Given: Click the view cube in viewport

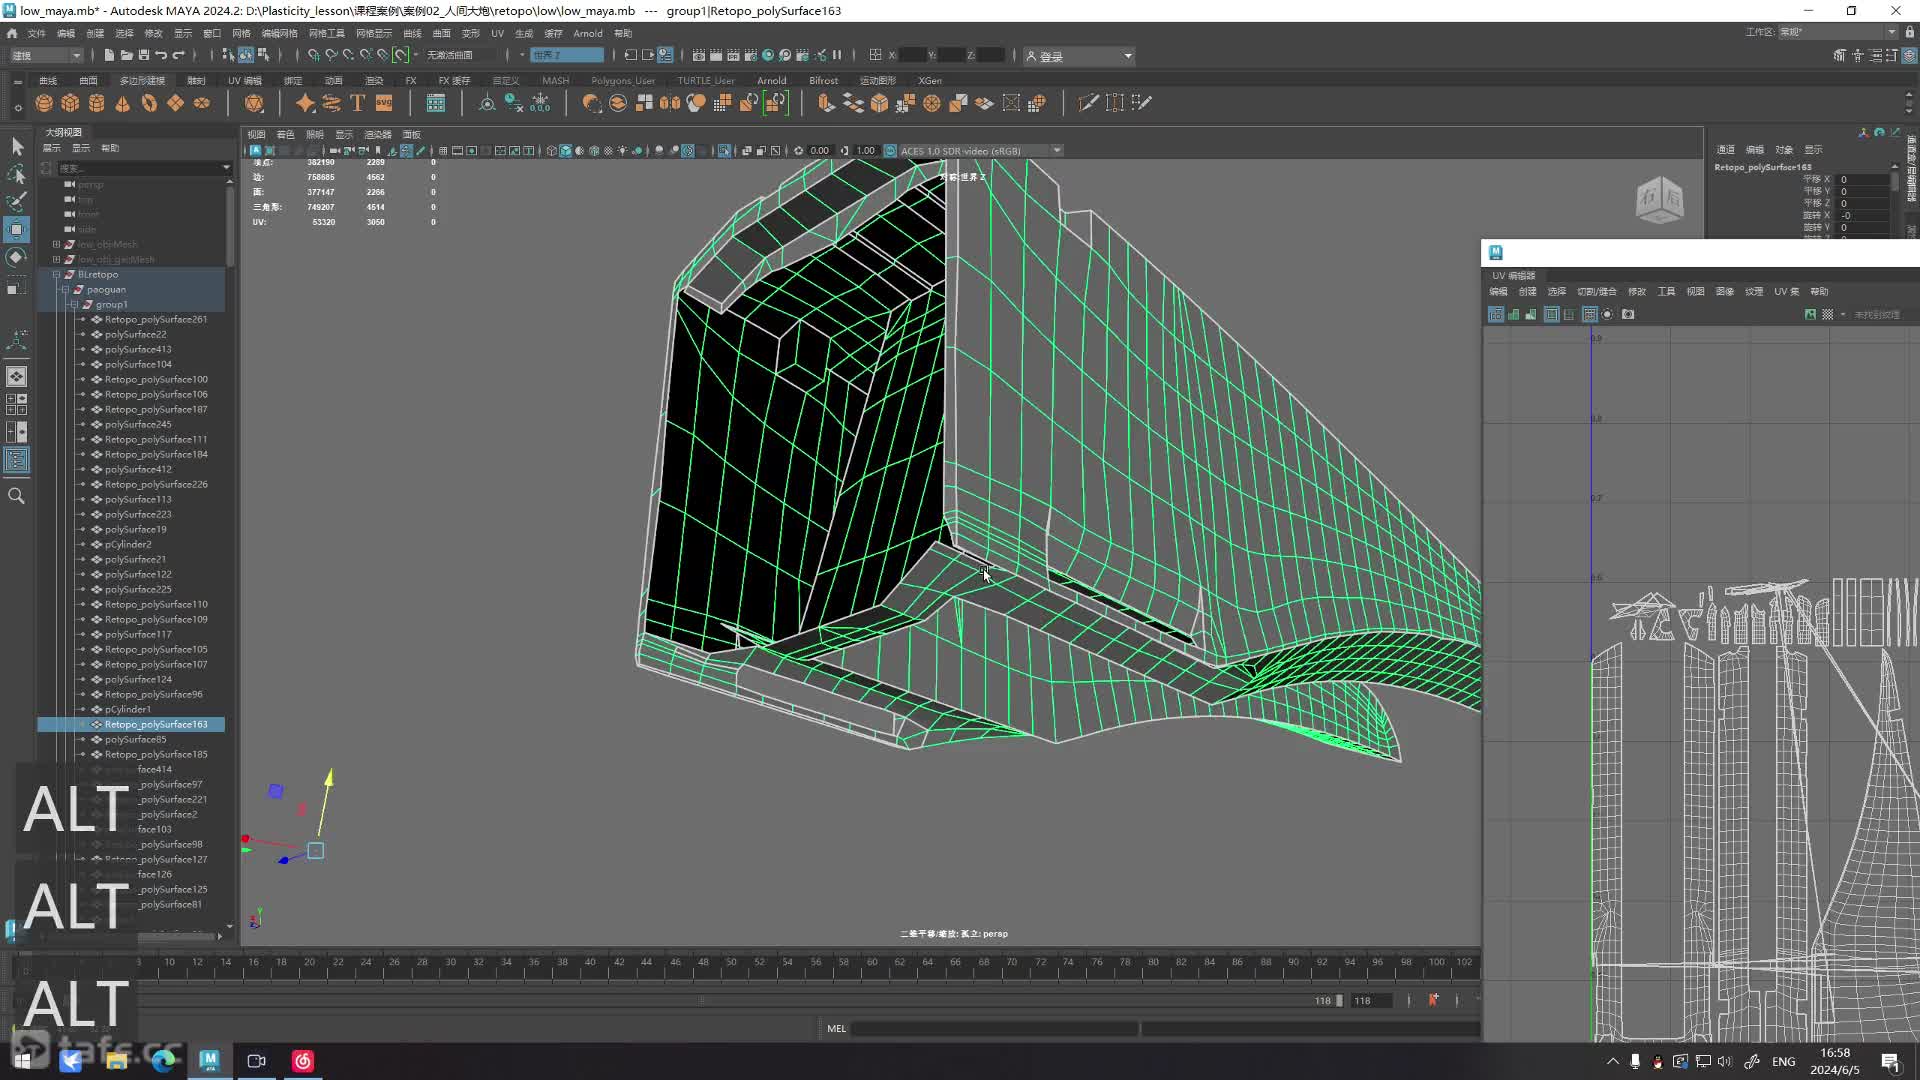Looking at the screenshot, I should point(1660,200).
